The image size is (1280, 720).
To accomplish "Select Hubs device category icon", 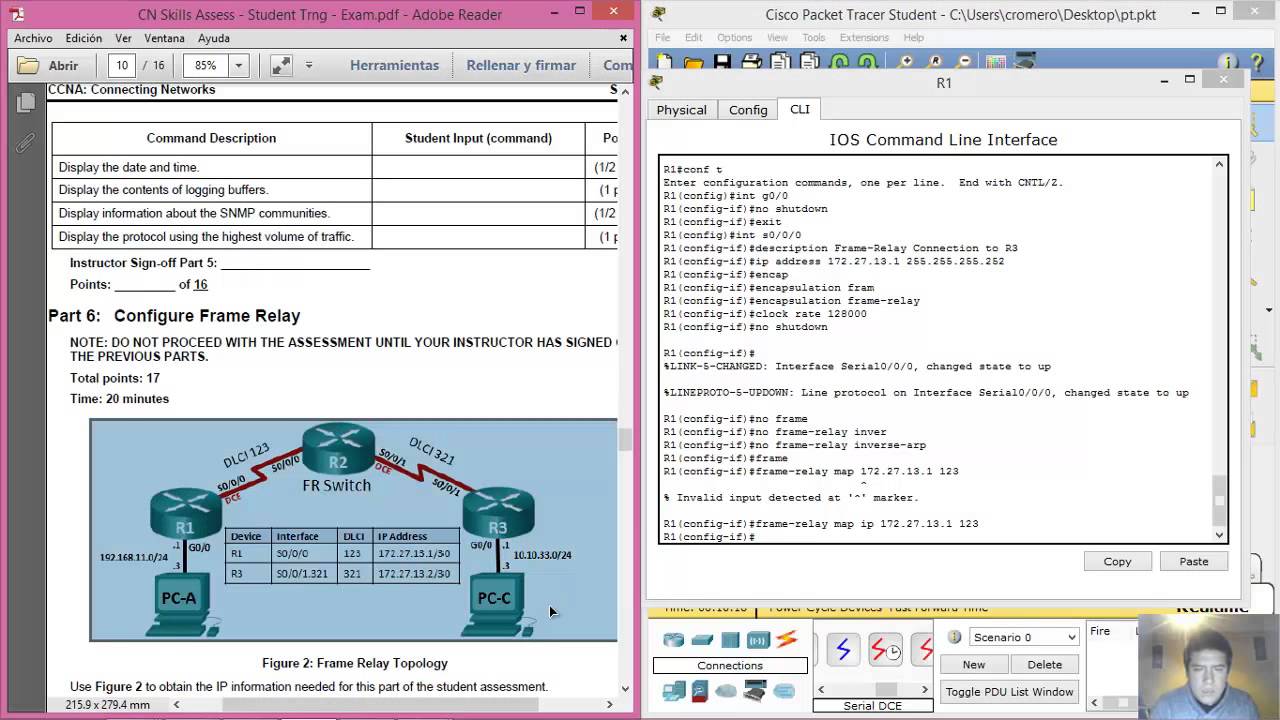I will point(730,640).
